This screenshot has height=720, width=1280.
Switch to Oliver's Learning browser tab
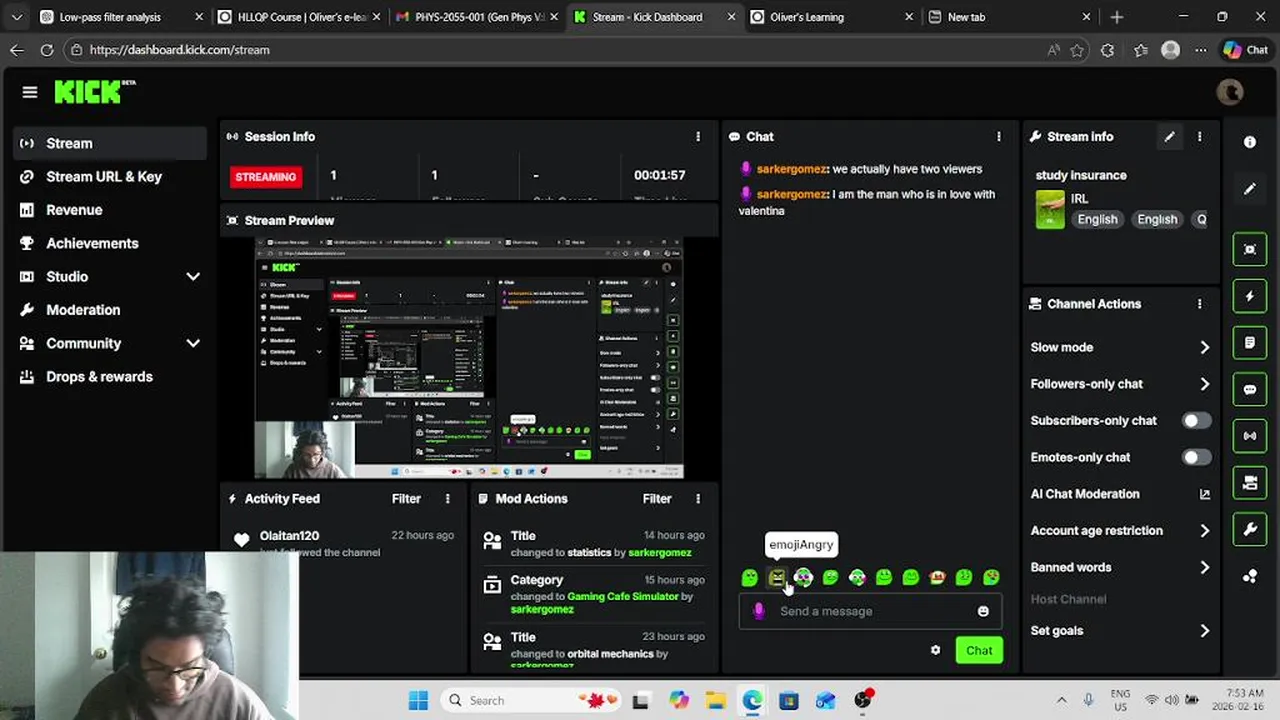tap(830, 17)
